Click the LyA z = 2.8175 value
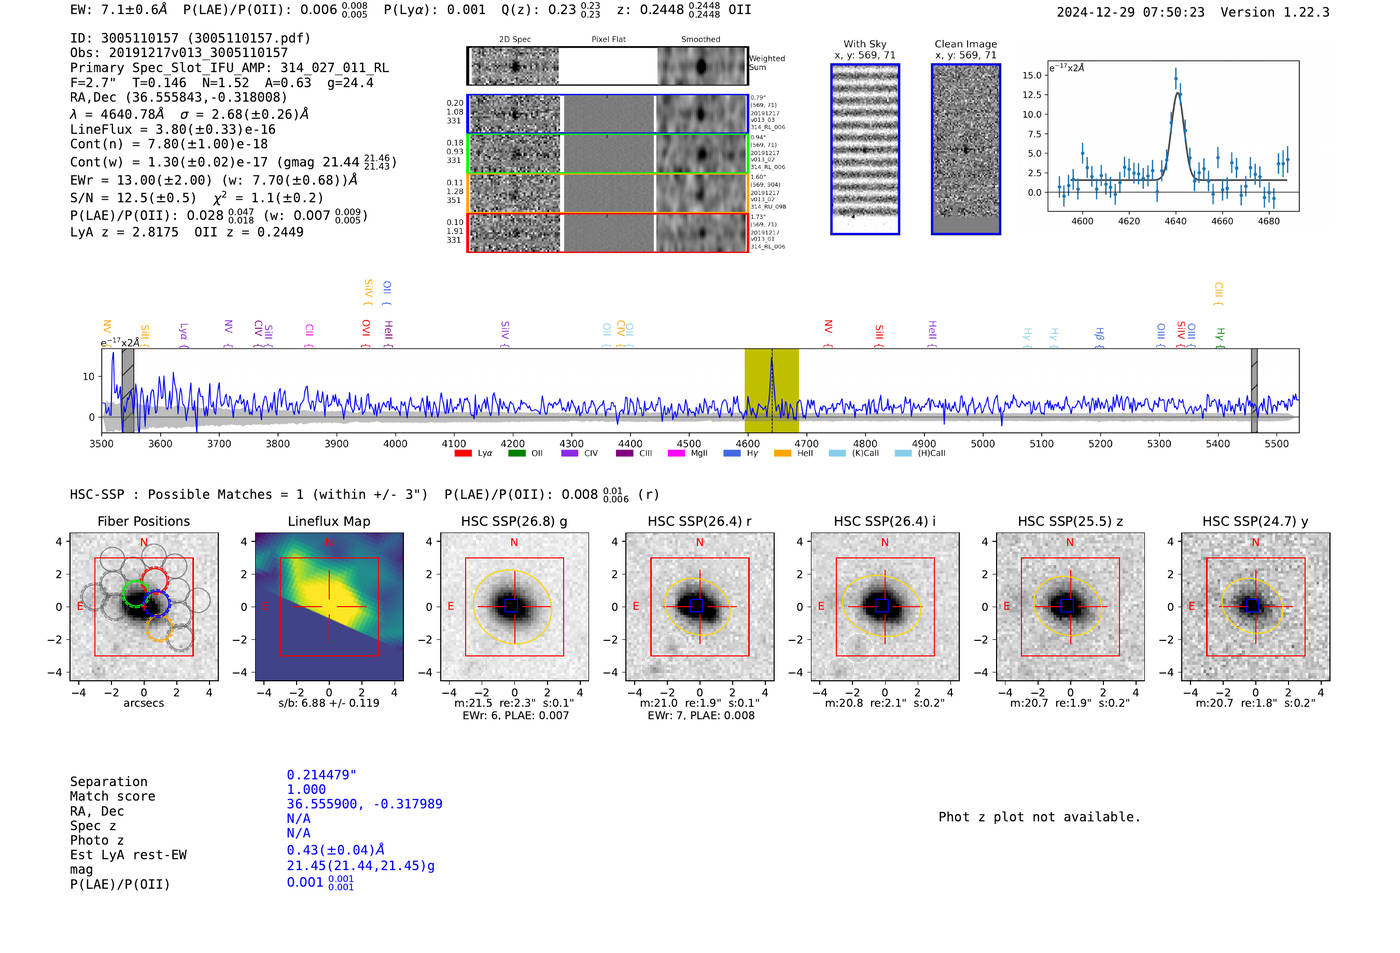 coord(124,232)
